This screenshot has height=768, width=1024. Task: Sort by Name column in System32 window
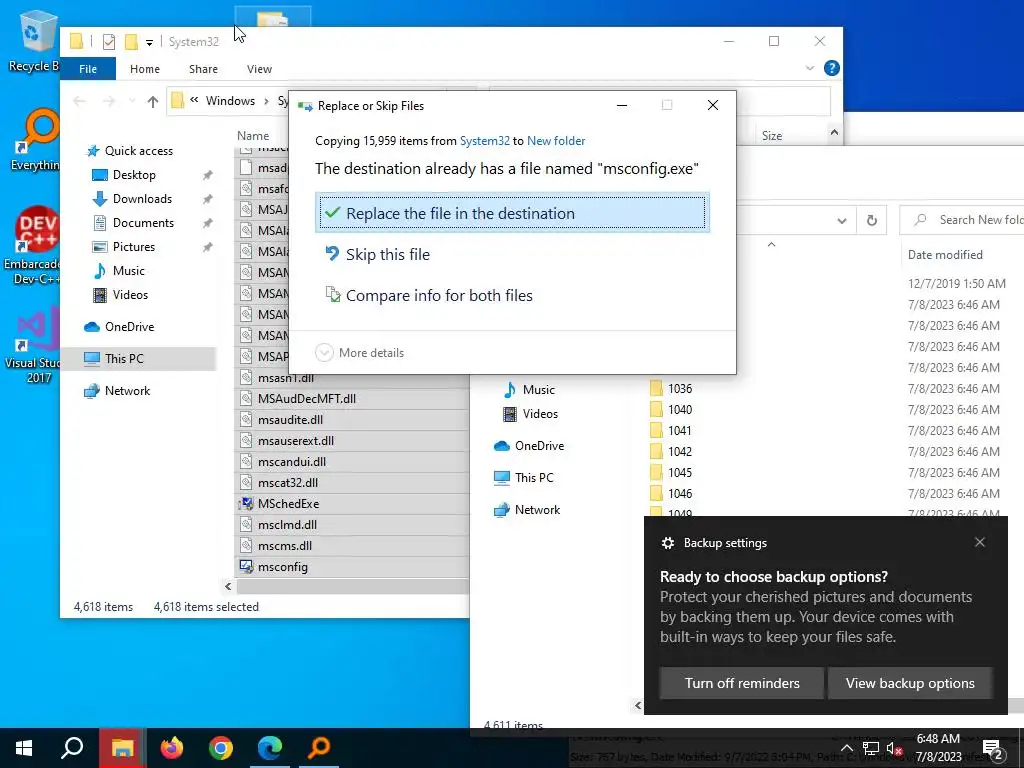pyautogui.click(x=253, y=136)
